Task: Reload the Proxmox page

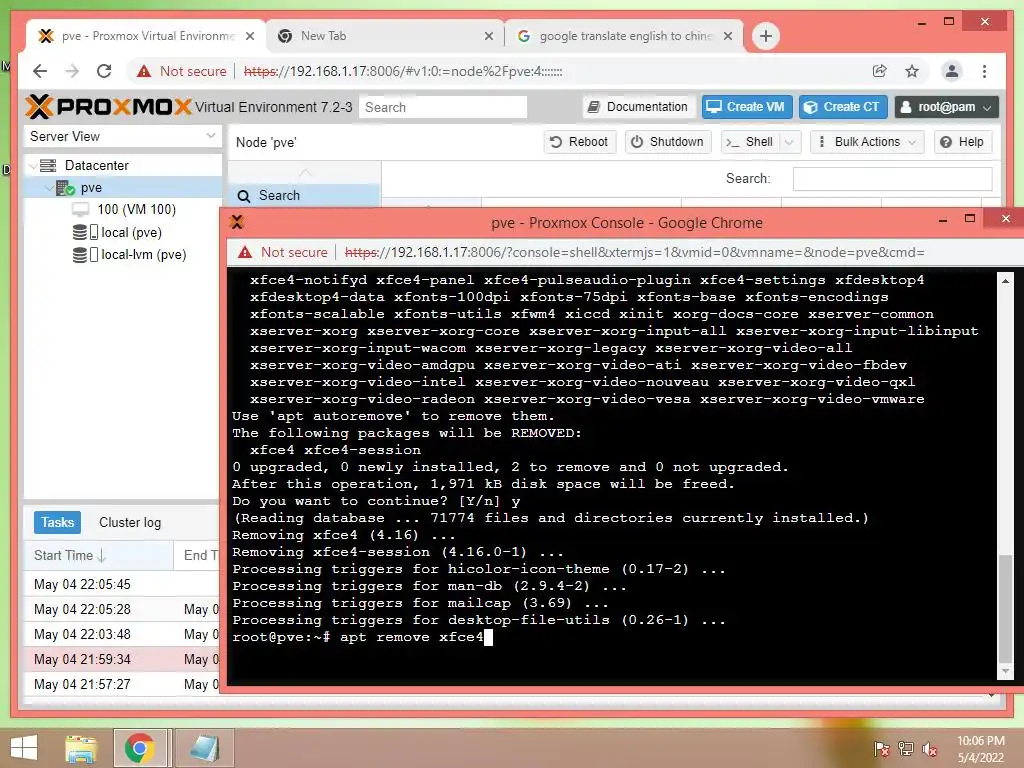Action: (104, 71)
